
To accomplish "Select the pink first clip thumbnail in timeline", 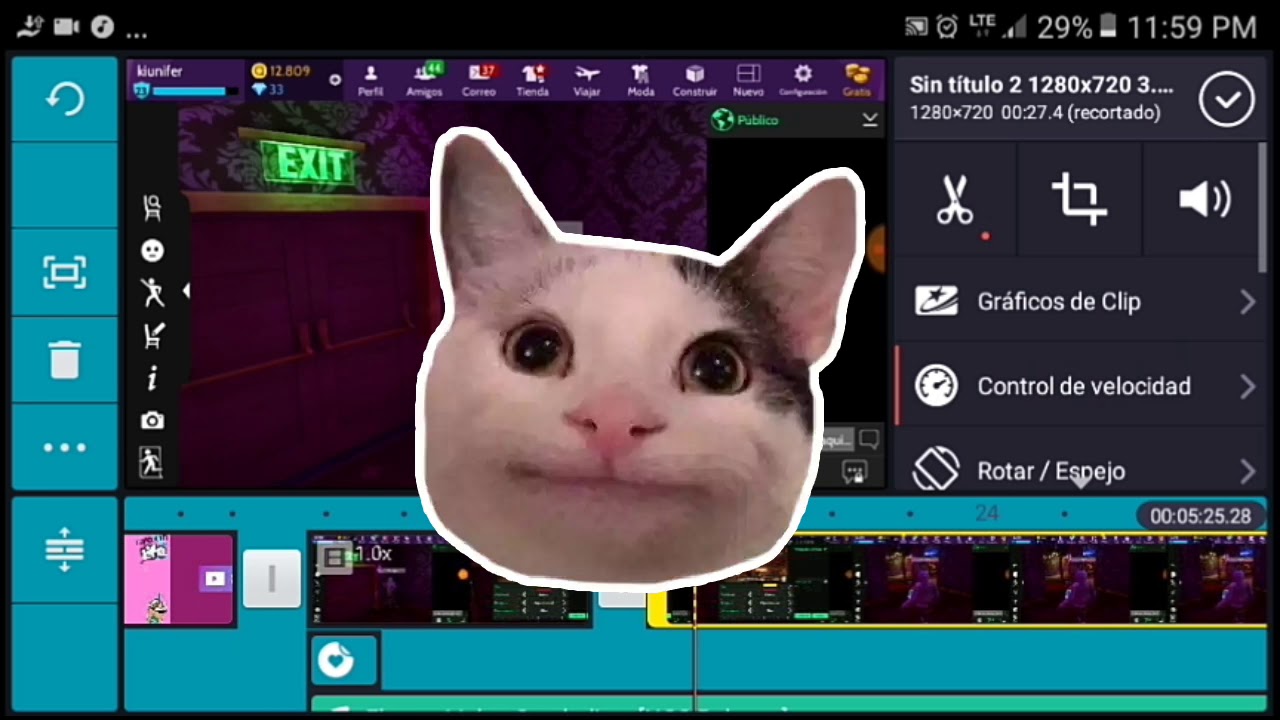I will [x=180, y=579].
